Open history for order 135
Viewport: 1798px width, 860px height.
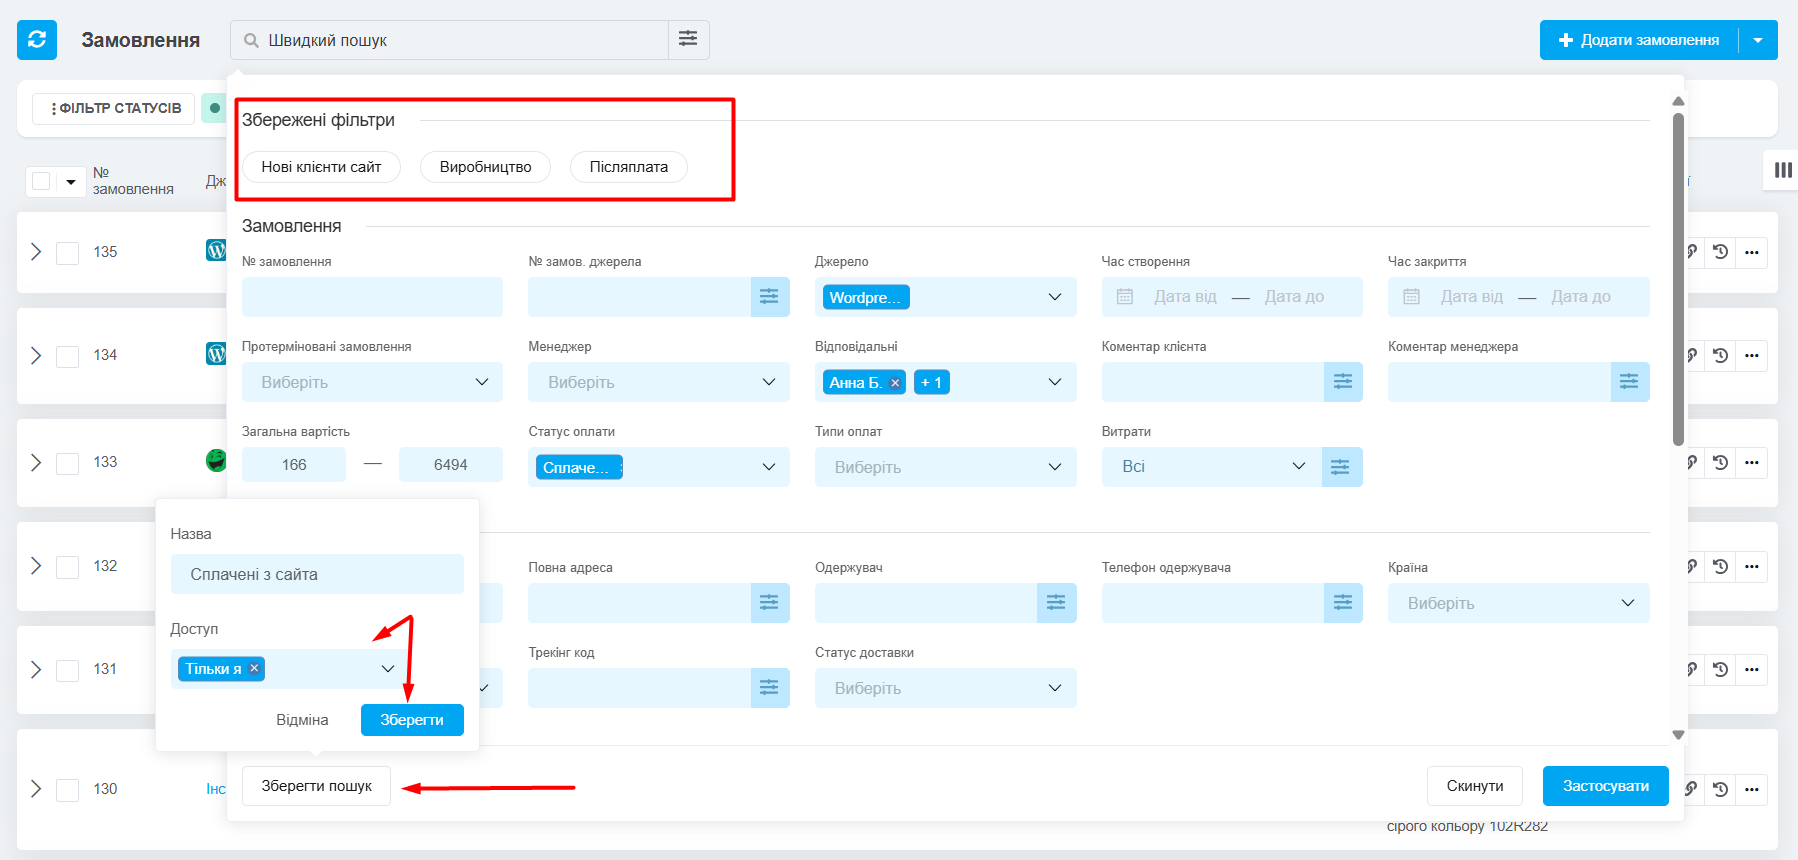[x=1720, y=252]
